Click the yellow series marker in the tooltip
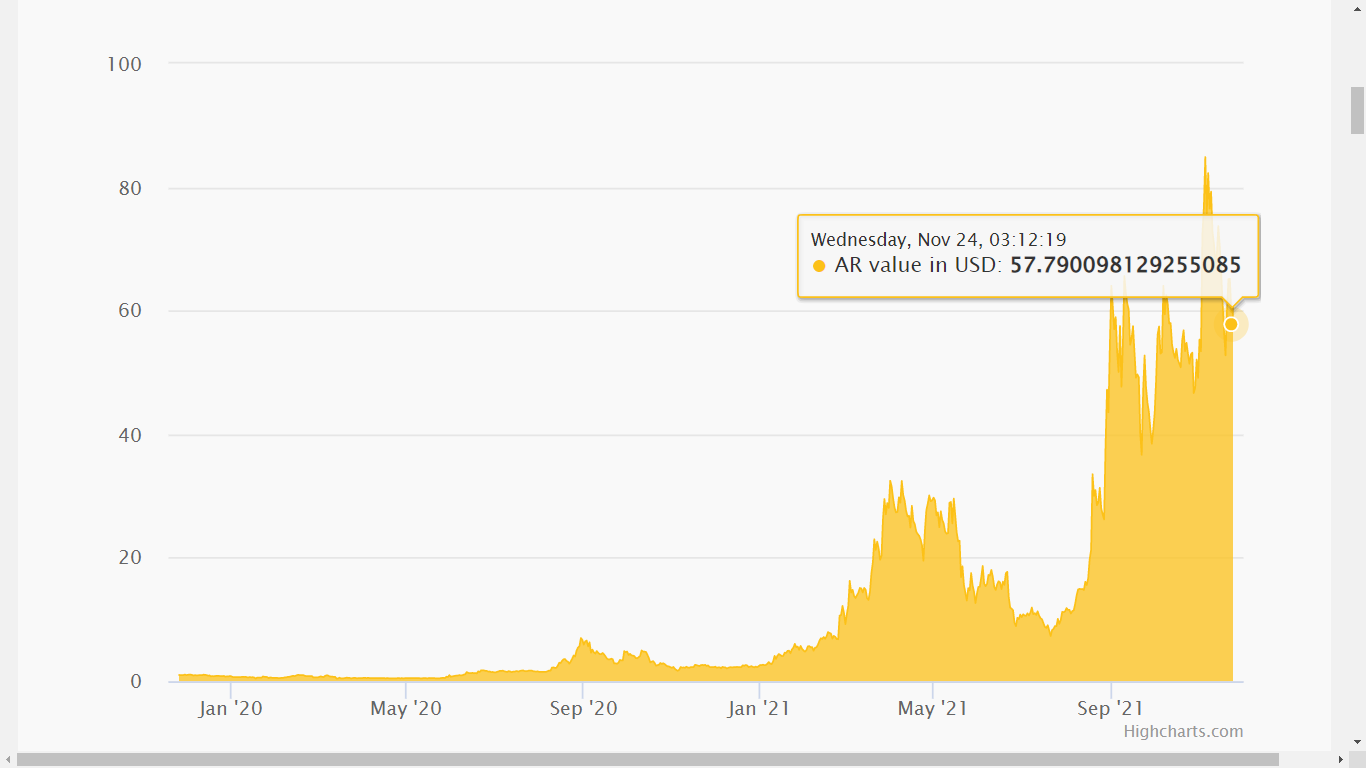The width and height of the screenshot is (1366, 768). click(820, 265)
